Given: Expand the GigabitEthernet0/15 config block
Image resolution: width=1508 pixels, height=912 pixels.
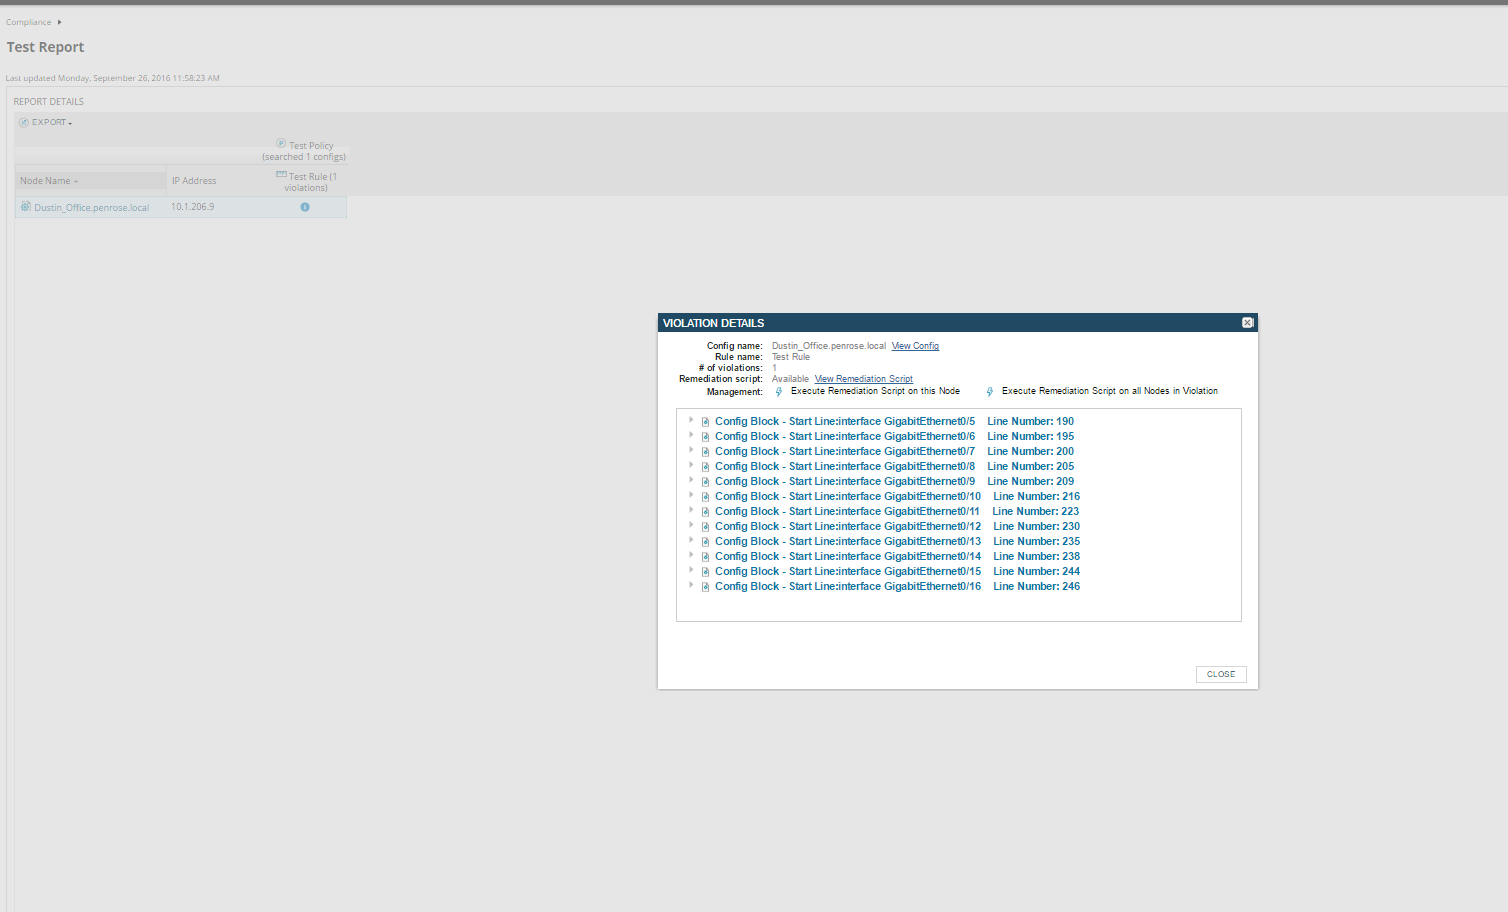Looking at the screenshot, I should (x=691, y=570).
